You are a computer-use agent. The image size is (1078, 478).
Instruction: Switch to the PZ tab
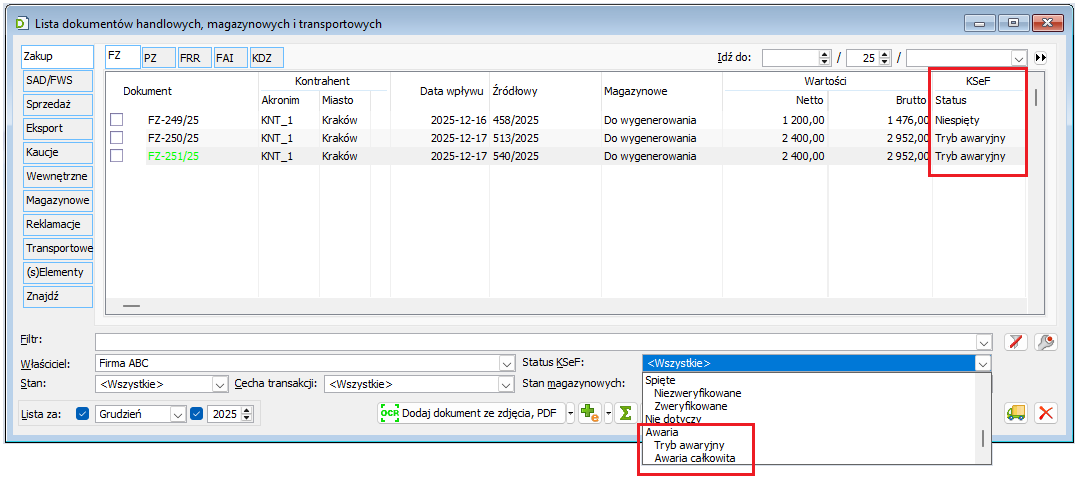pyautogui.click(x=158, y=58)
